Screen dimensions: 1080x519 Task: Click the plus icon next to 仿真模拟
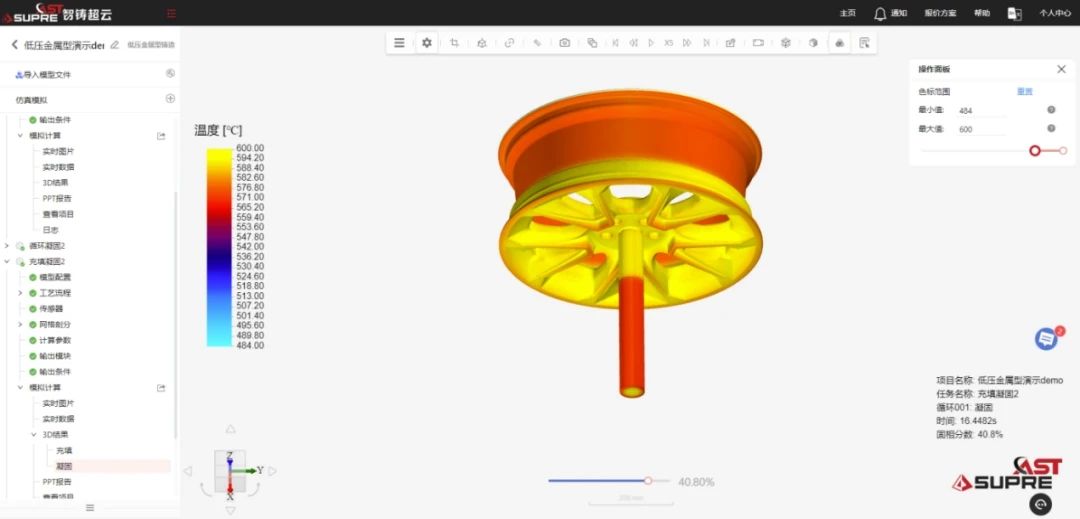tap(170, 99)
